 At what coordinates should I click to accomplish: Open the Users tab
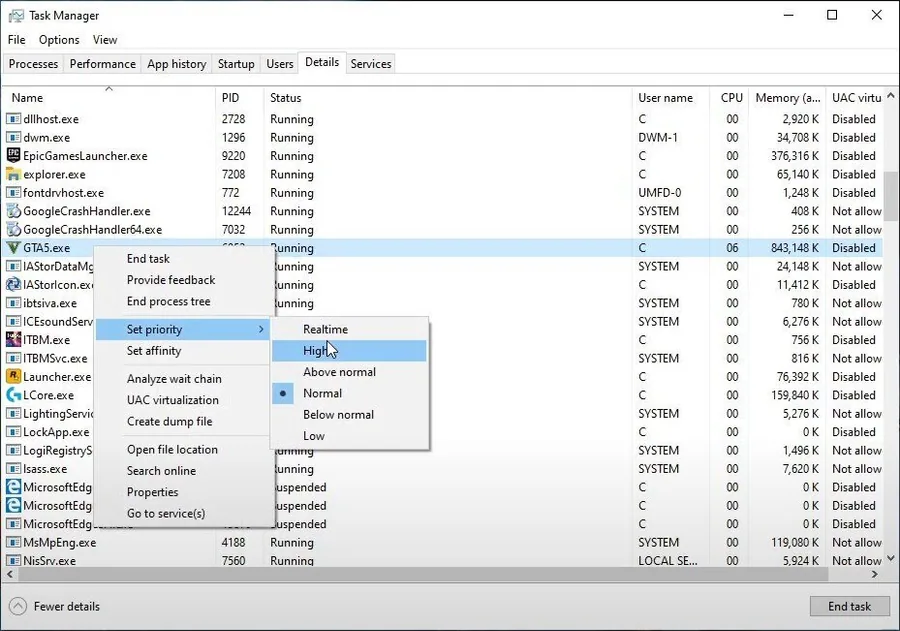pos(280,64)
